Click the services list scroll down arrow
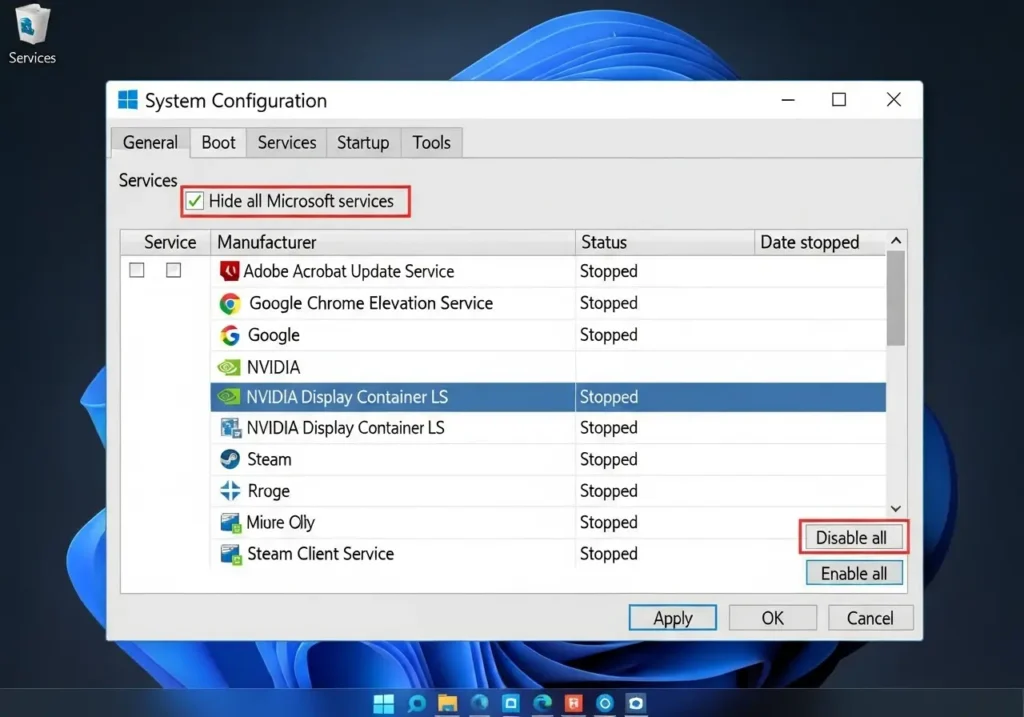Viewport: 1024px width, 717px height. click(x=896, y=509)
